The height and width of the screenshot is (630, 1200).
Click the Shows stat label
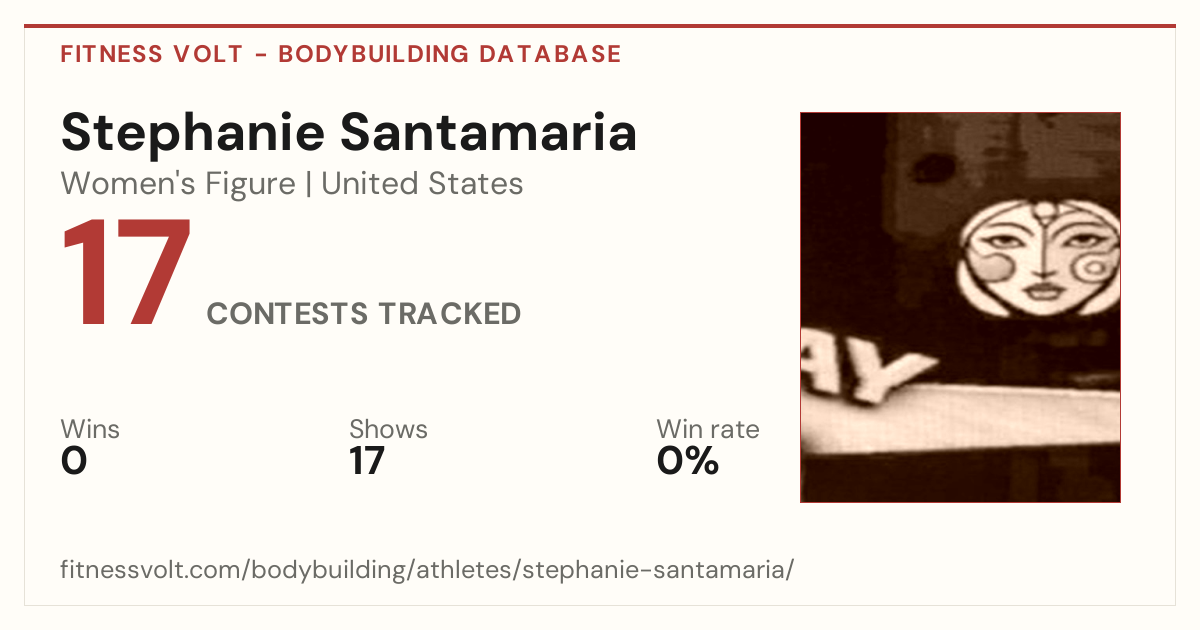(x=388, y=430)
